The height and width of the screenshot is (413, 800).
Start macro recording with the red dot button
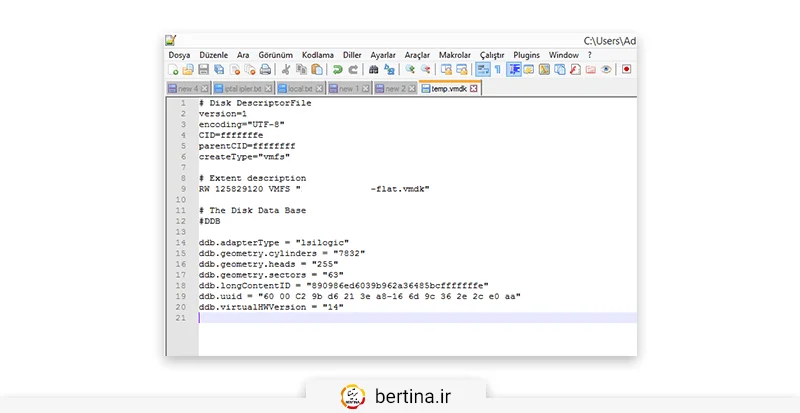(626, 70)
